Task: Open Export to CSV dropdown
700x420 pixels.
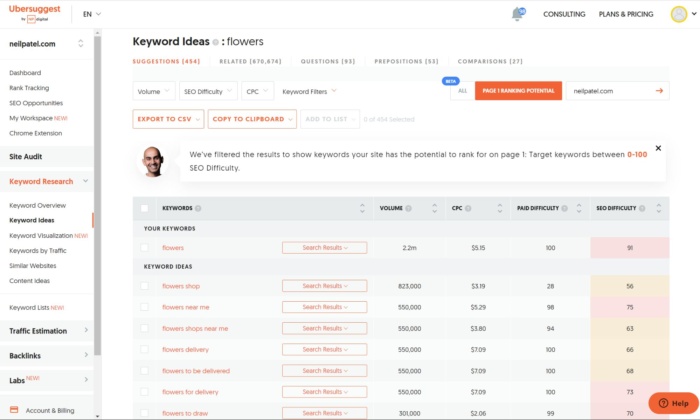Action: (168, 119)
